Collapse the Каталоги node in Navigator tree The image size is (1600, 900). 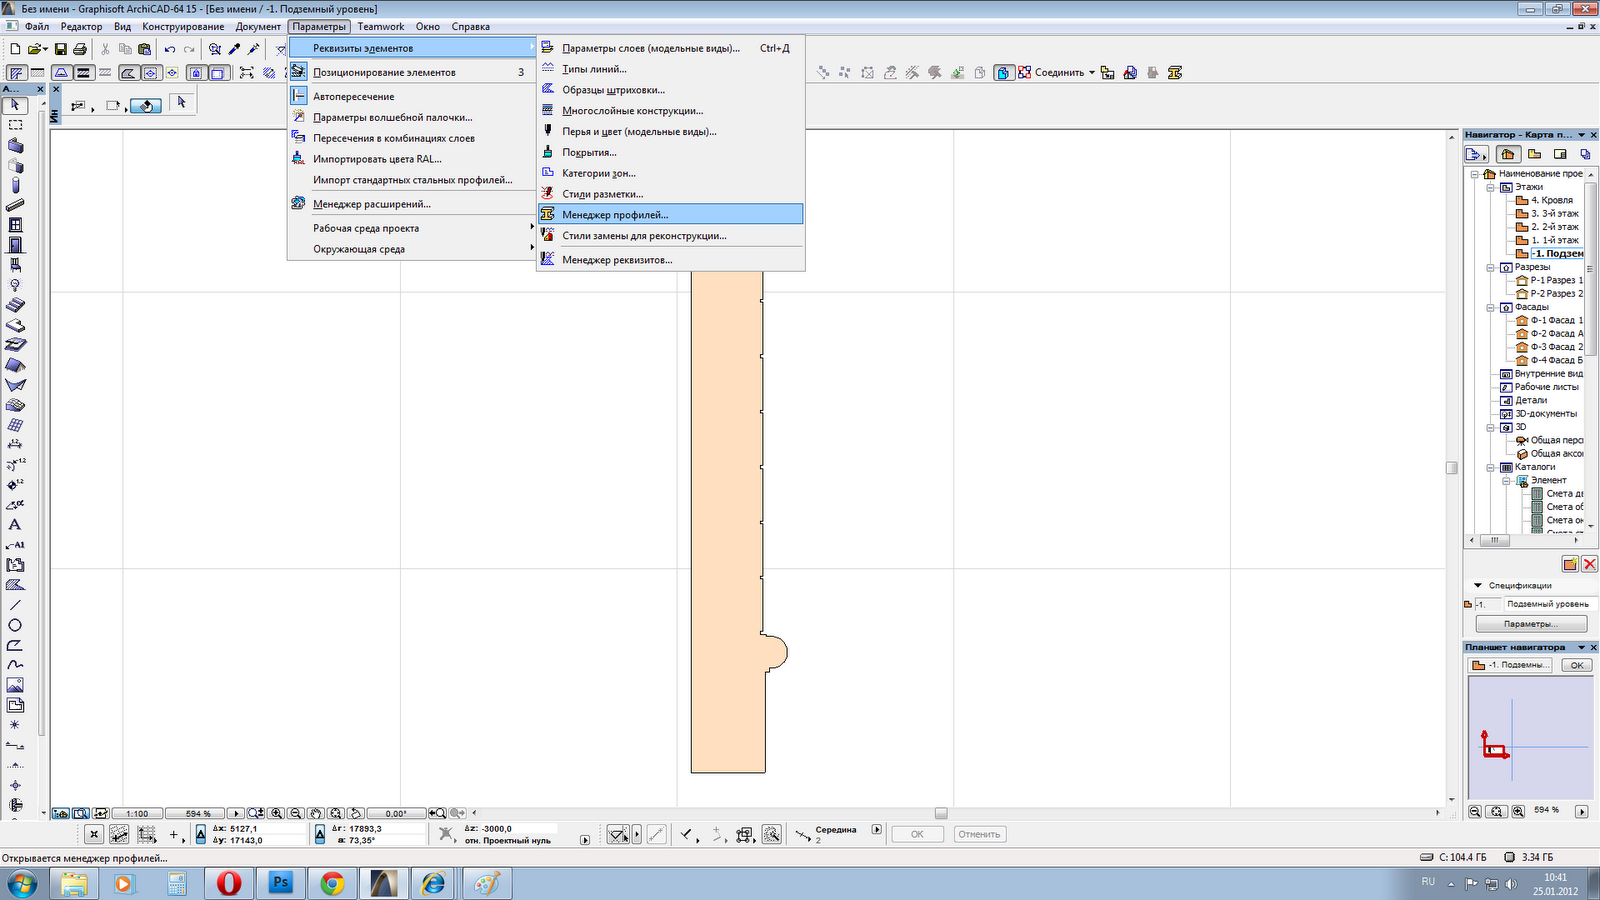click(1490, 467)
